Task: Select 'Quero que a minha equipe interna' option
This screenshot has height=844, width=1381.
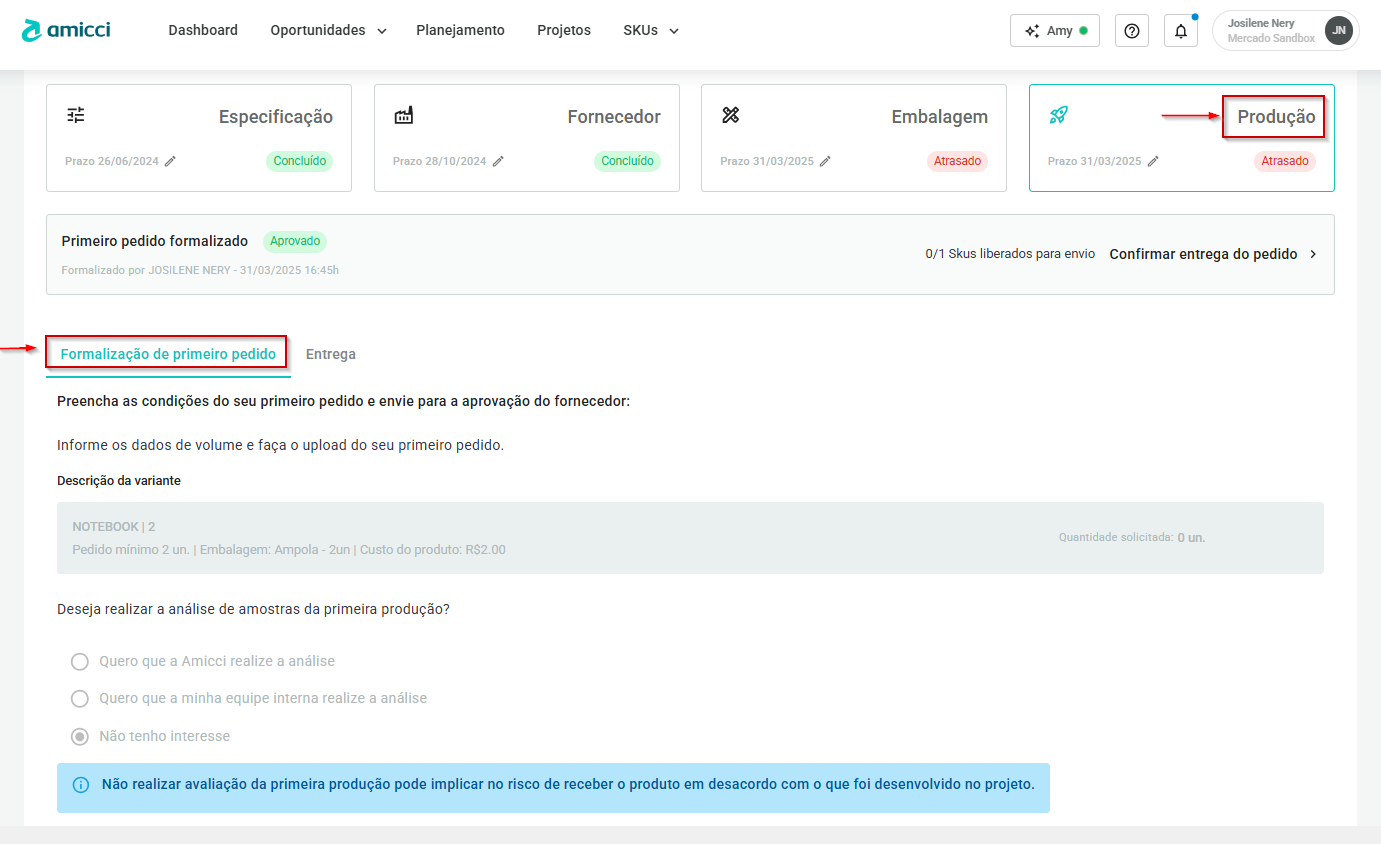Action: click(x=80, y=698)
